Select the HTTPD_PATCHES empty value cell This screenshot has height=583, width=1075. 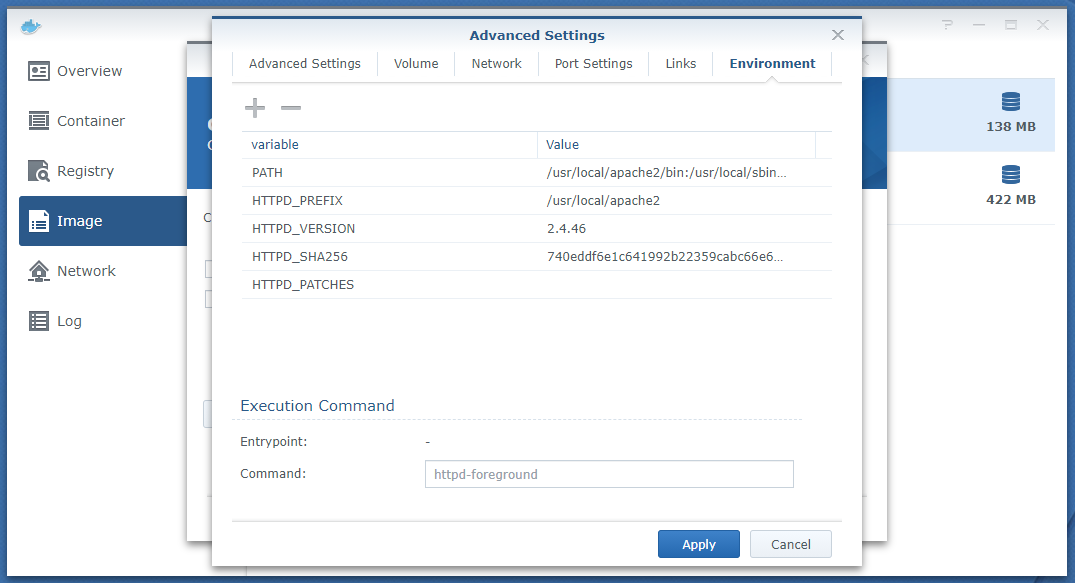click(680, 285)
